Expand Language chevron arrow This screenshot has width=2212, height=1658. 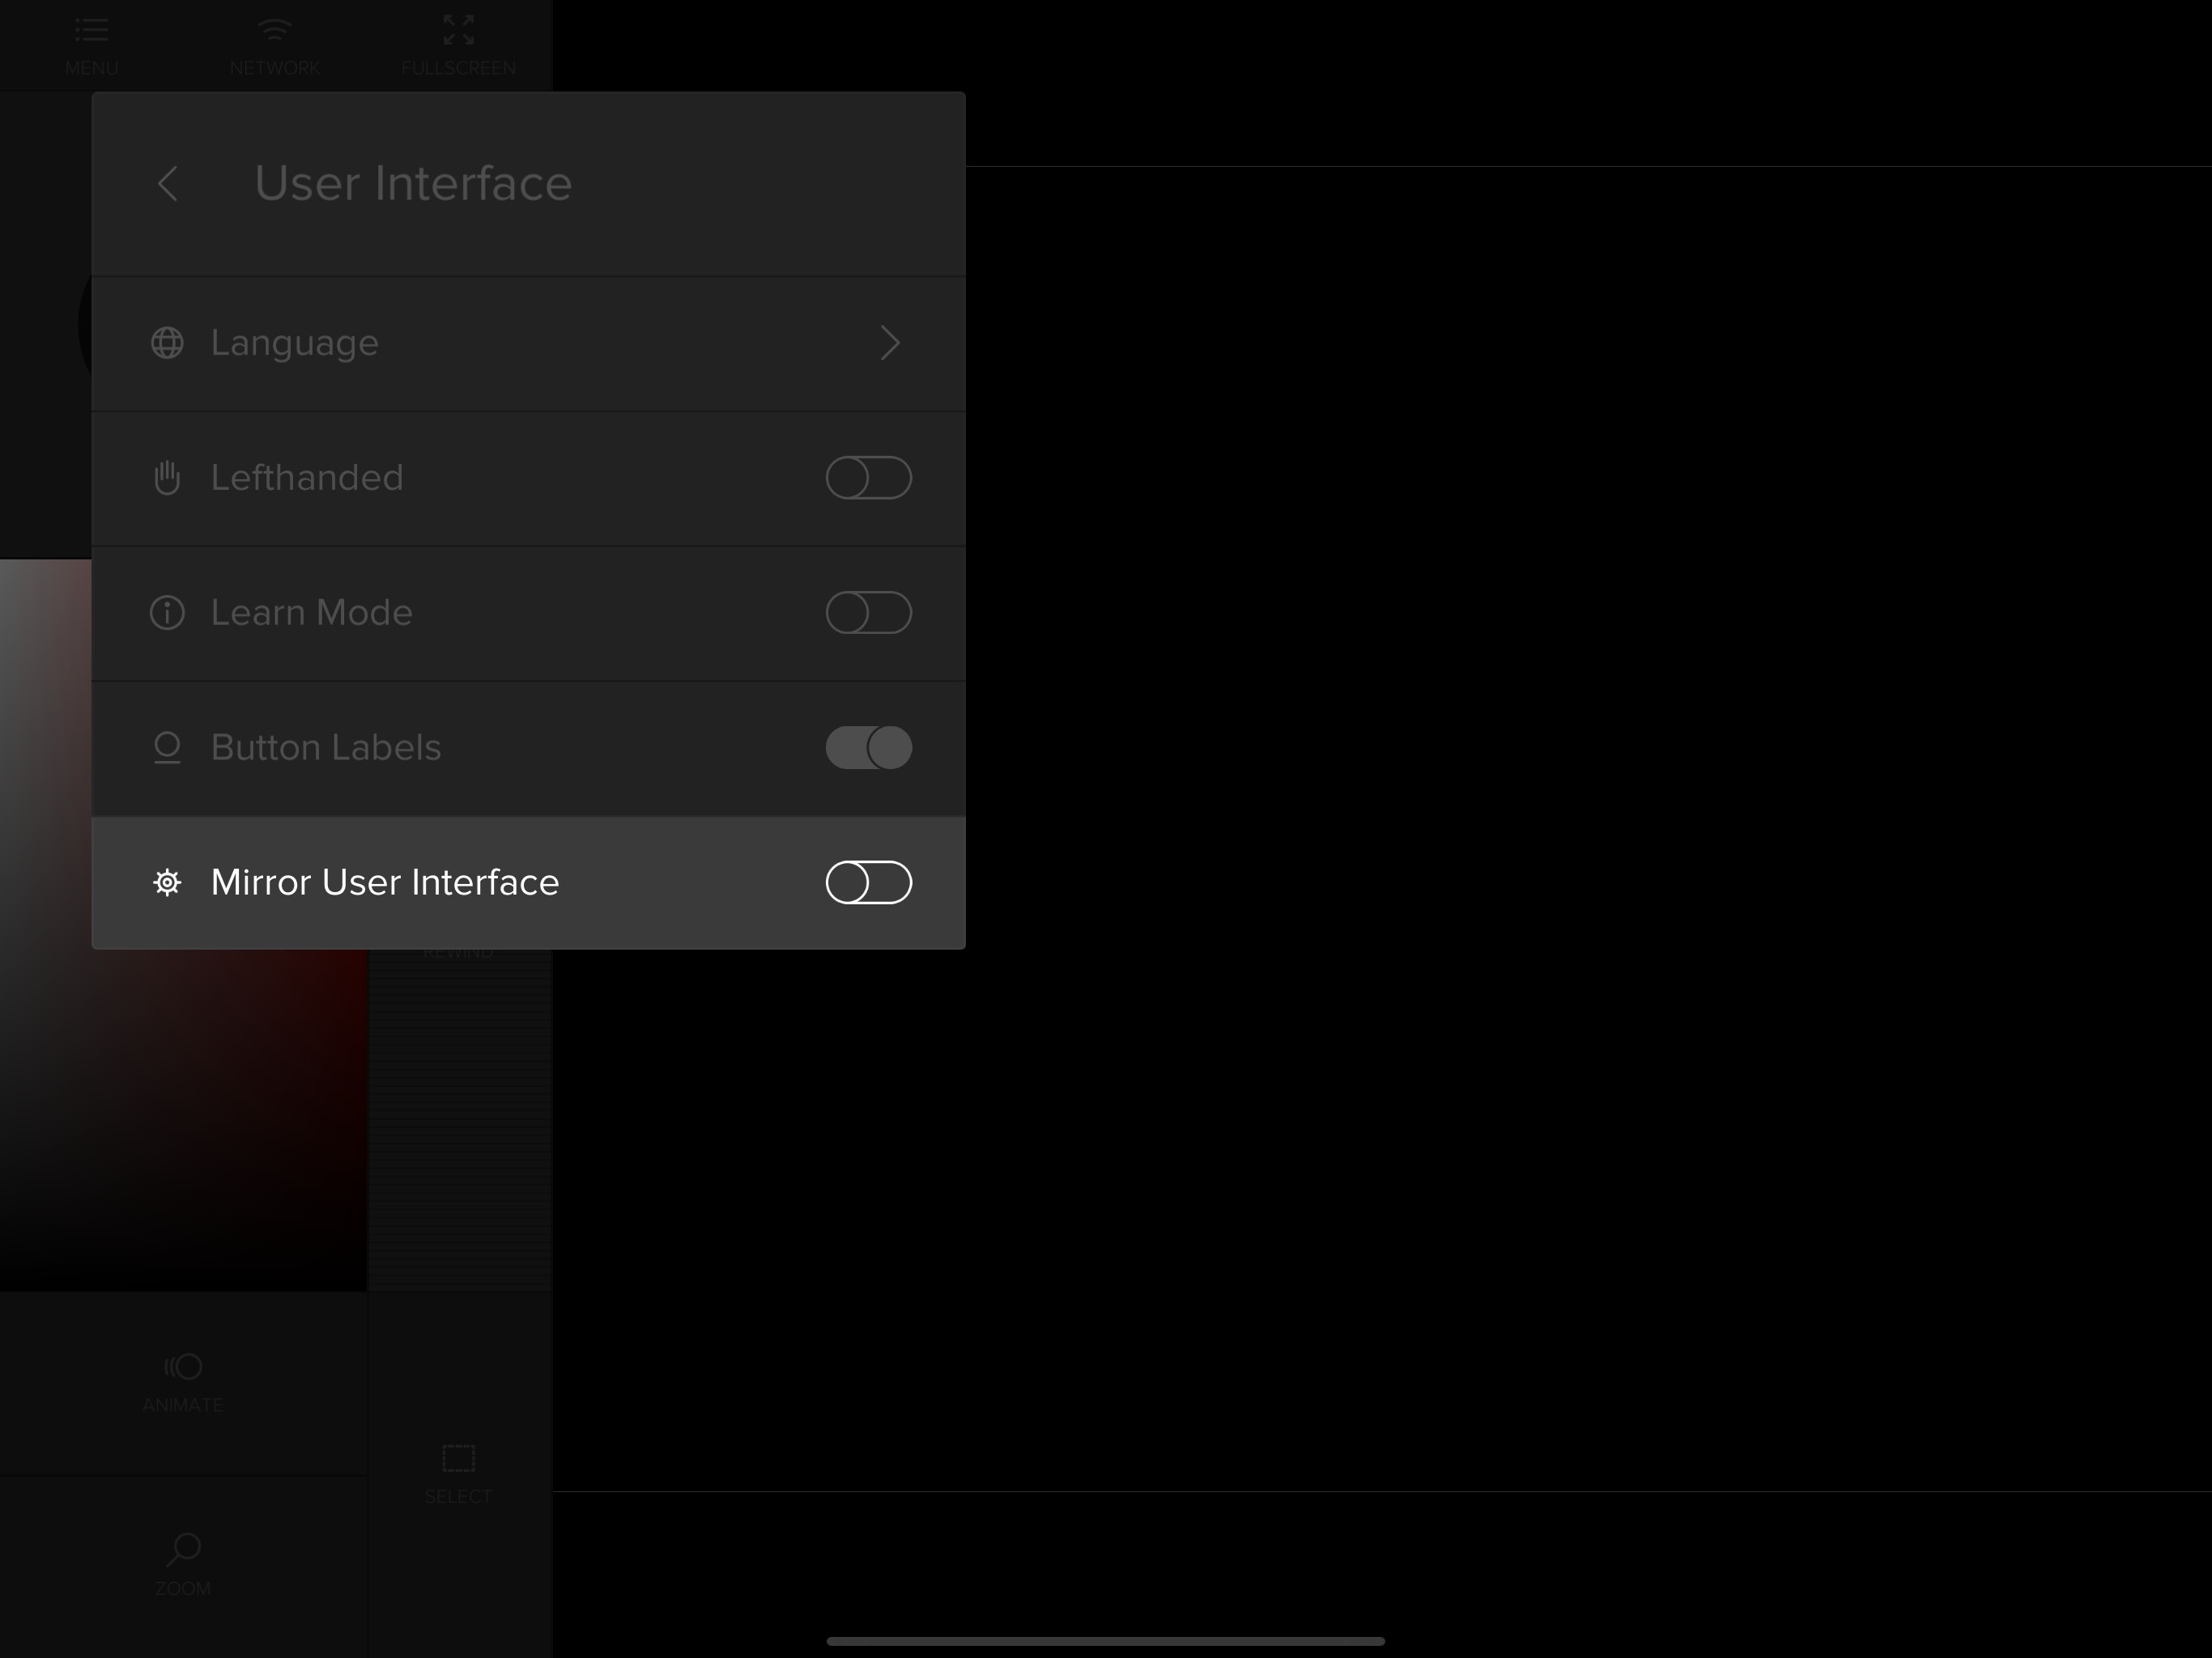coord(889,343)
